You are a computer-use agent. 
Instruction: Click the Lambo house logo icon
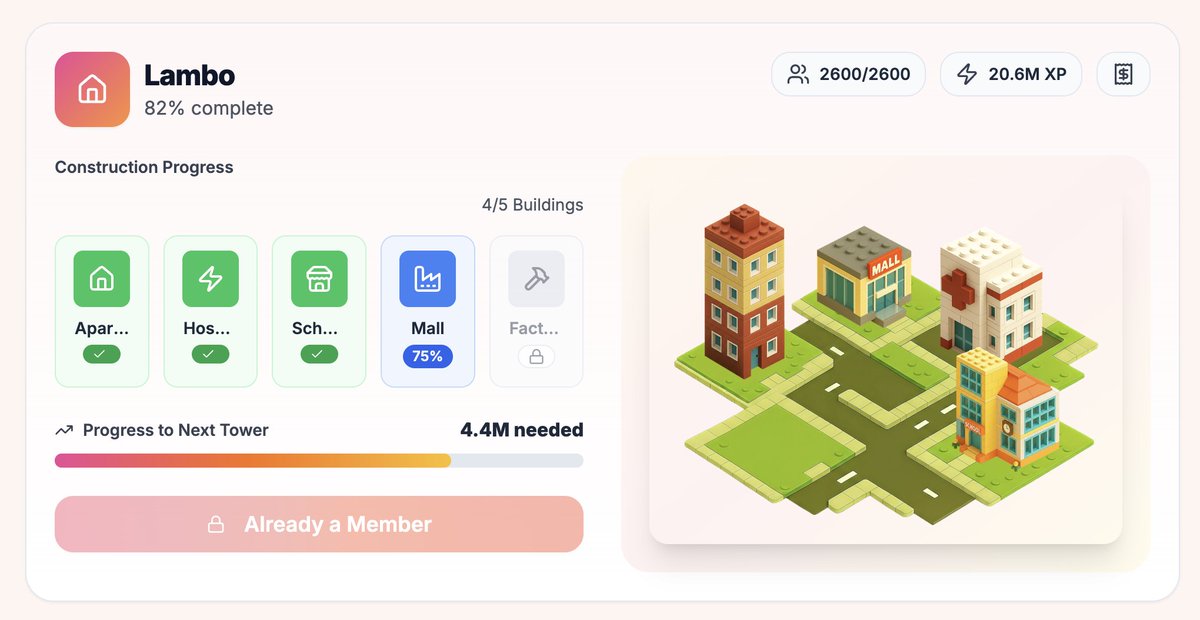click(x=92, y=89)
